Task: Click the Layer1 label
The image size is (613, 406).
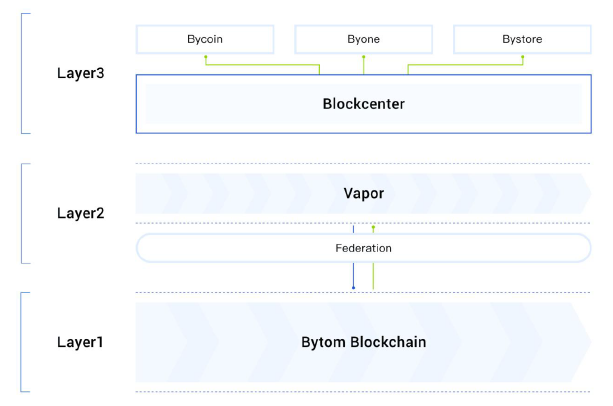Action: coord(80,342)
